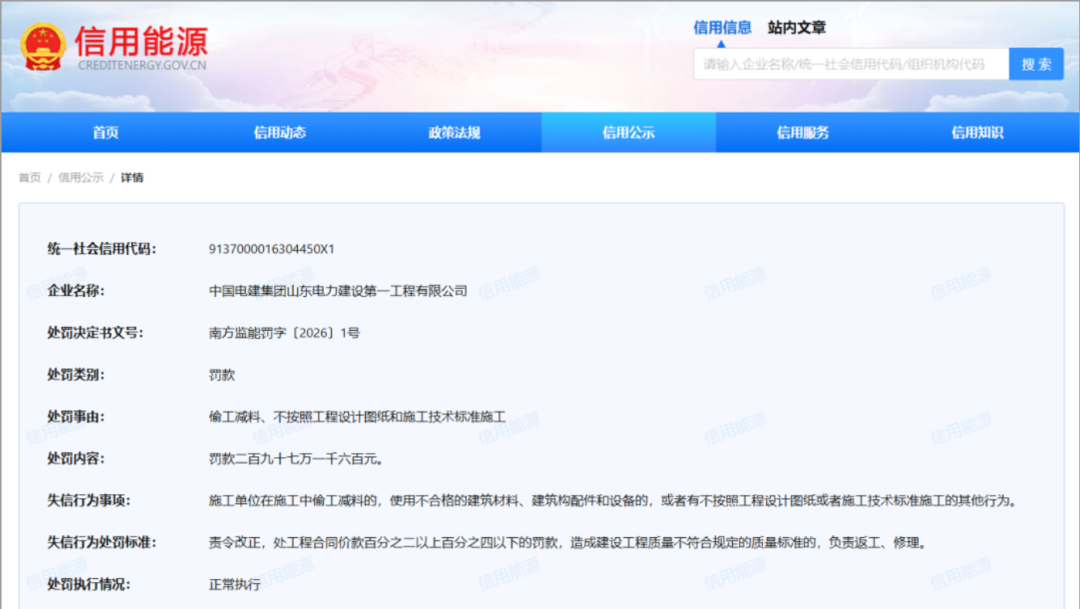Go to 信用公示 via breadcrumb link
Image resolution: width=1080 pixels, height=609 pixels.
81,178
